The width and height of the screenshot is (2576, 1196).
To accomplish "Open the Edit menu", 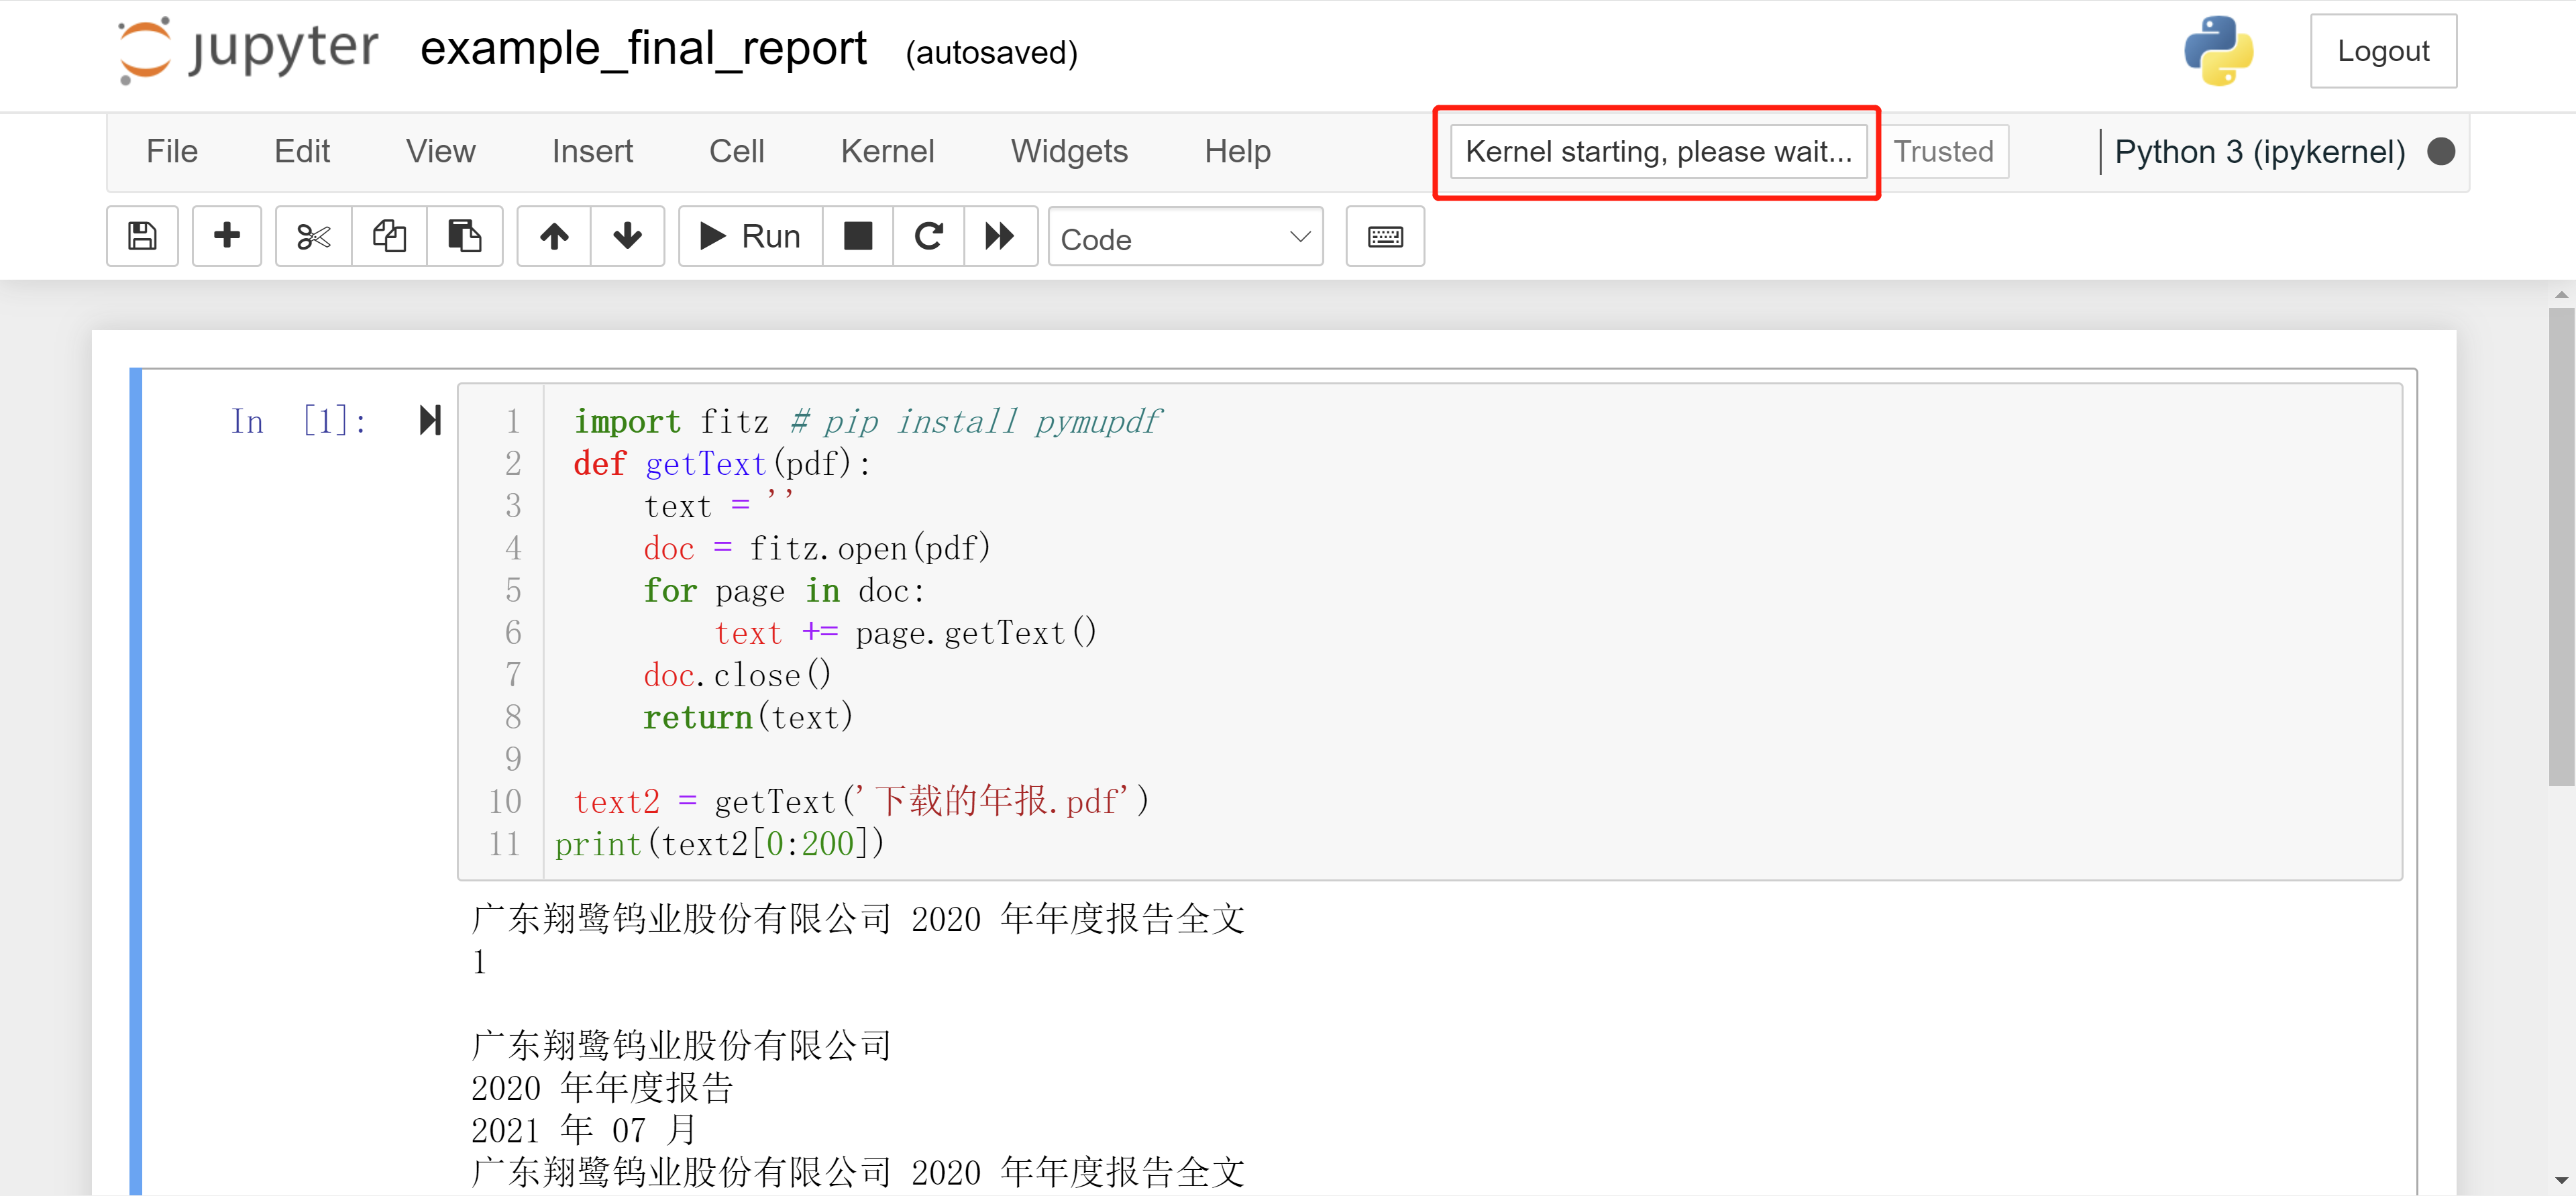I will pyautogui.click(x=302, y=151).
